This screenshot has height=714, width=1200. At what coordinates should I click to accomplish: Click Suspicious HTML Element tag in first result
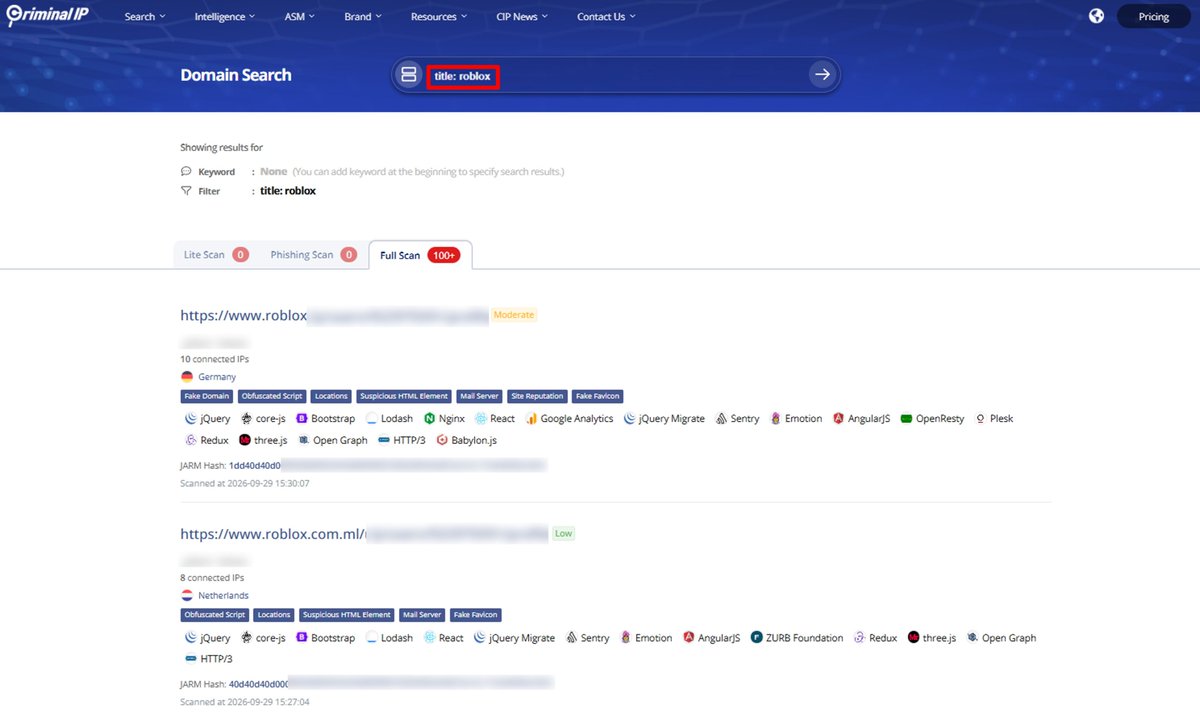pyautogui.click(x=405, y=396)
